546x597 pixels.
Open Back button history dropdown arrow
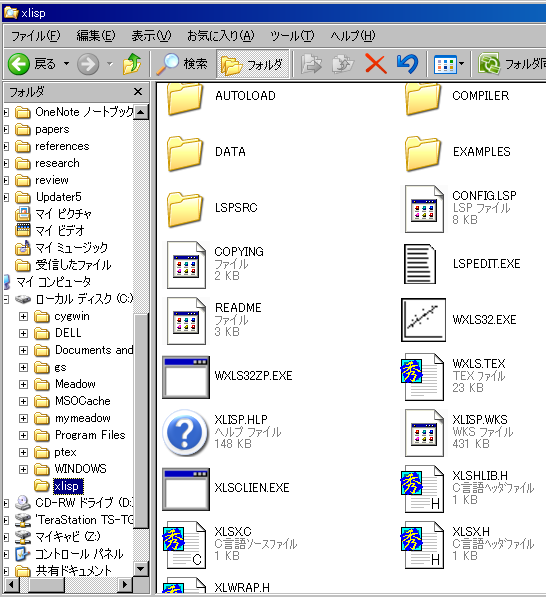coord(66,64)
